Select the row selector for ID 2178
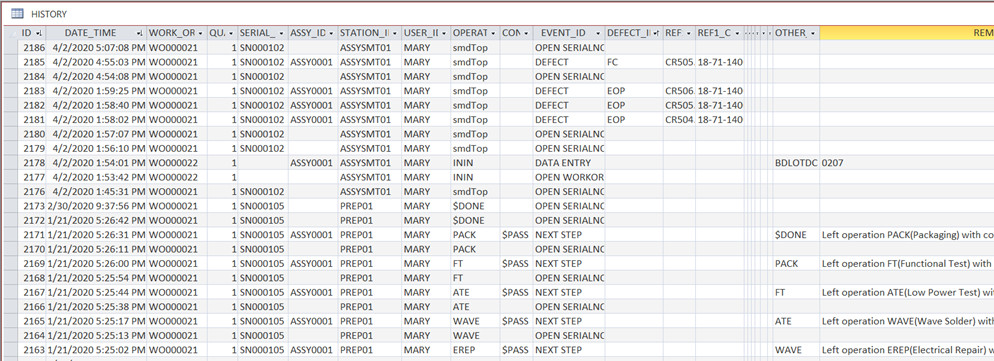 coord(10,162)
